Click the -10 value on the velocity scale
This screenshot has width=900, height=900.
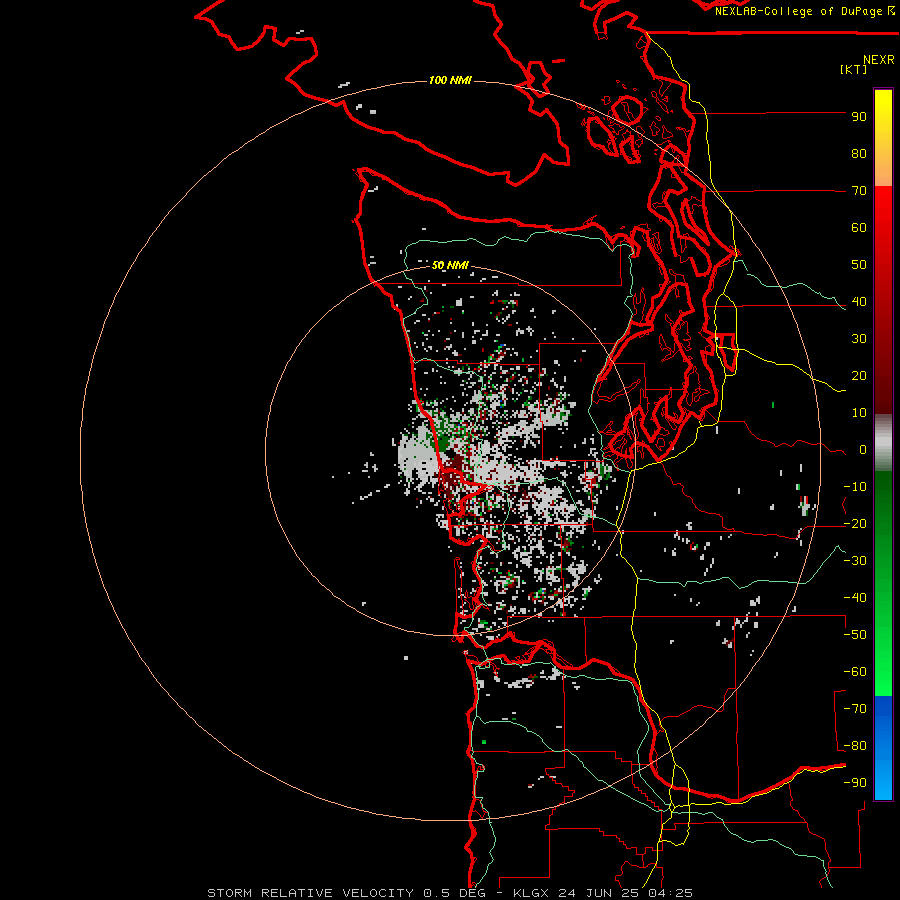(x=855, y=487)
